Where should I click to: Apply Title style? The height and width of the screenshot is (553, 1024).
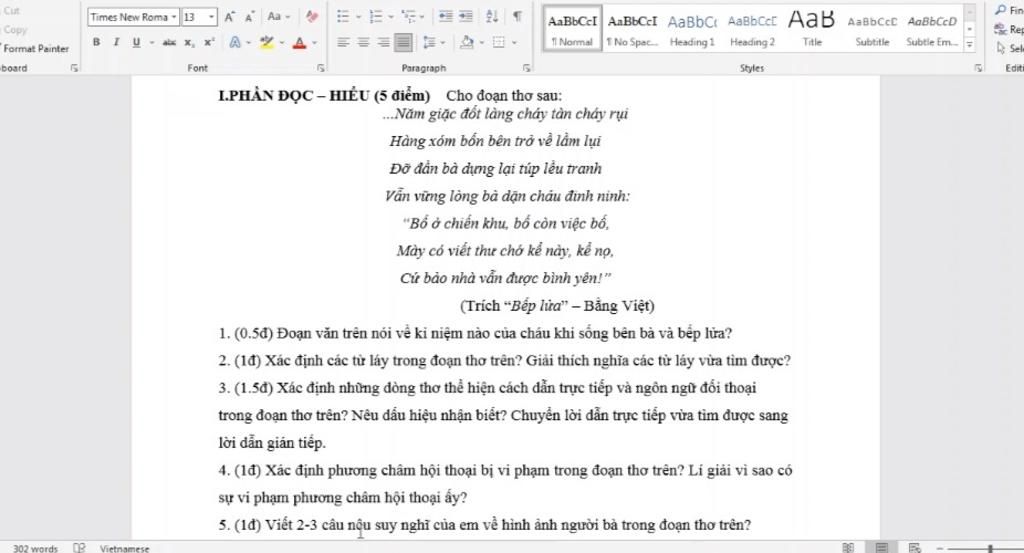pyautogui.click(x=812, y=29)
